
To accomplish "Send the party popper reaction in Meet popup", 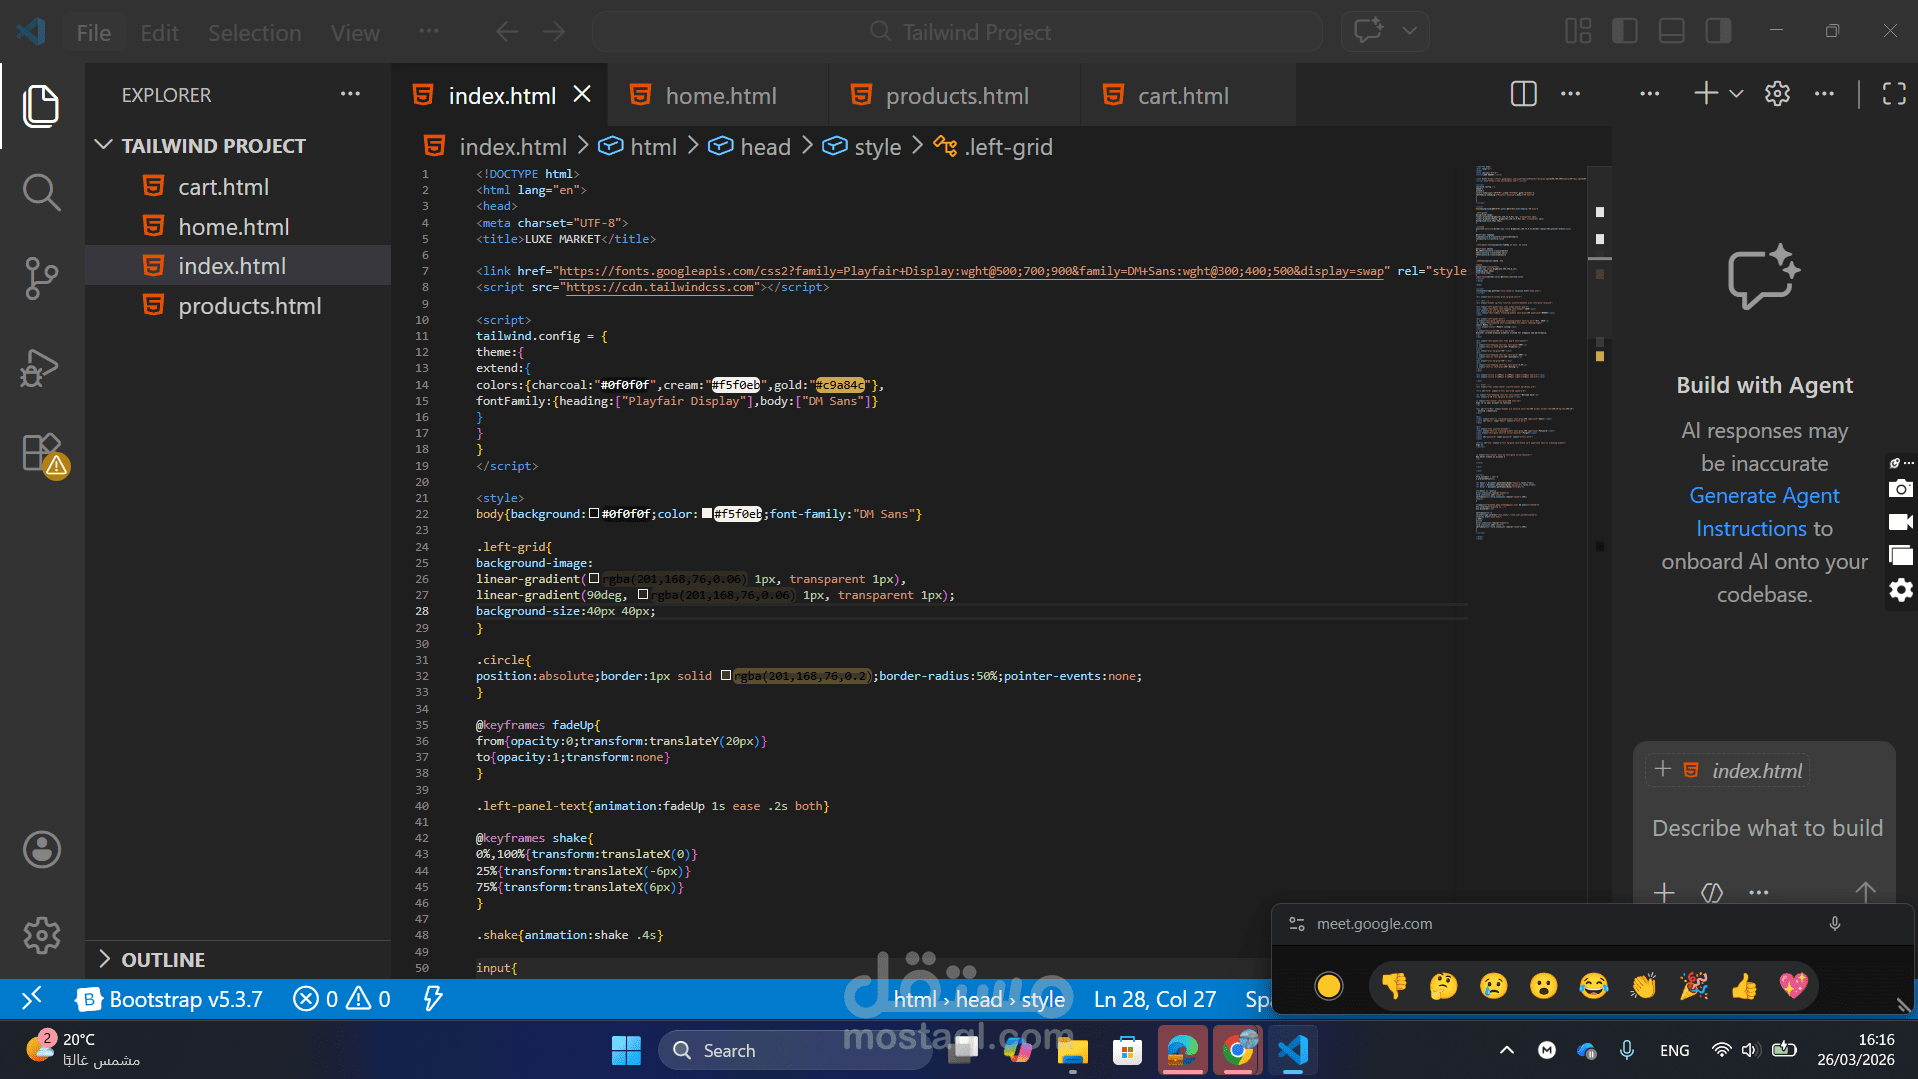I will click(x=1694, y=986).
